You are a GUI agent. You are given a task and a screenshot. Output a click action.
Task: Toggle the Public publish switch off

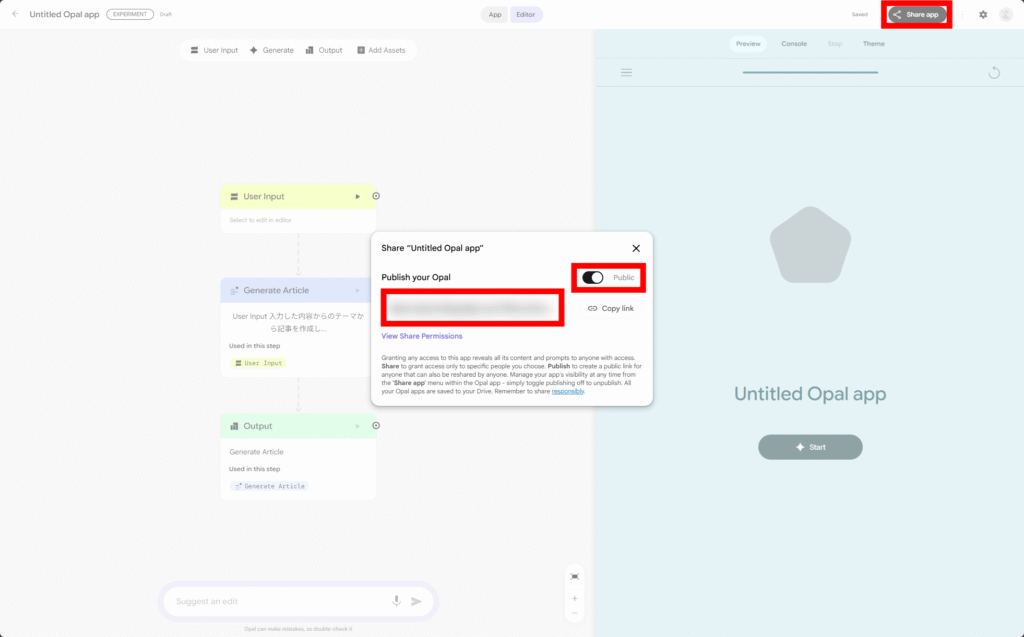(x=593, y=277)
